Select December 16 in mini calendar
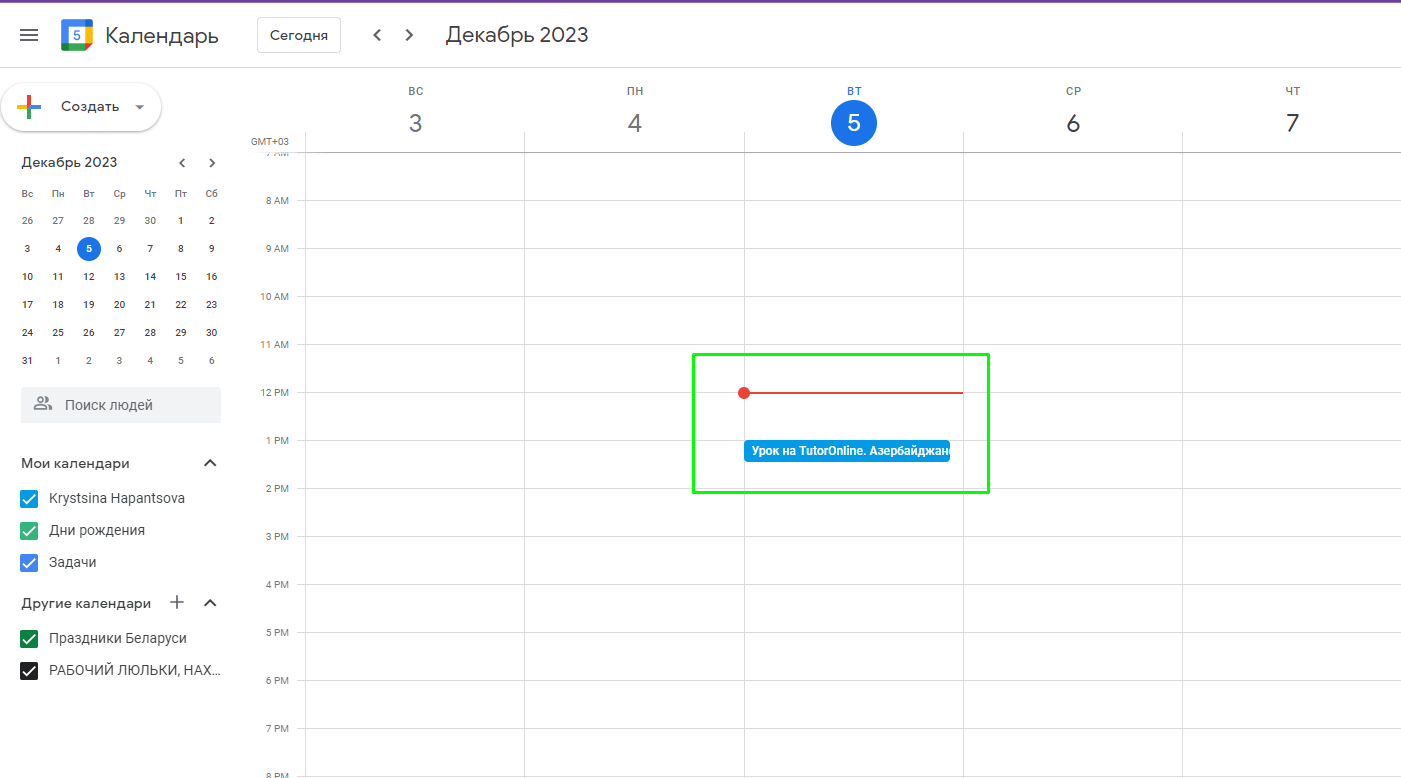 (211, 276)
